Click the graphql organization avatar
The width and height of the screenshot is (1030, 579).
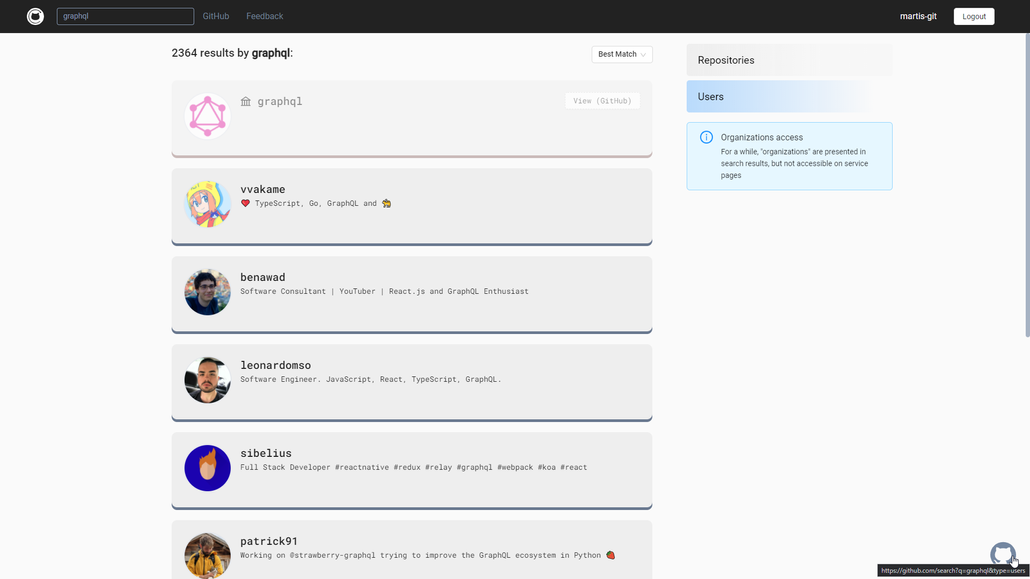208,116
